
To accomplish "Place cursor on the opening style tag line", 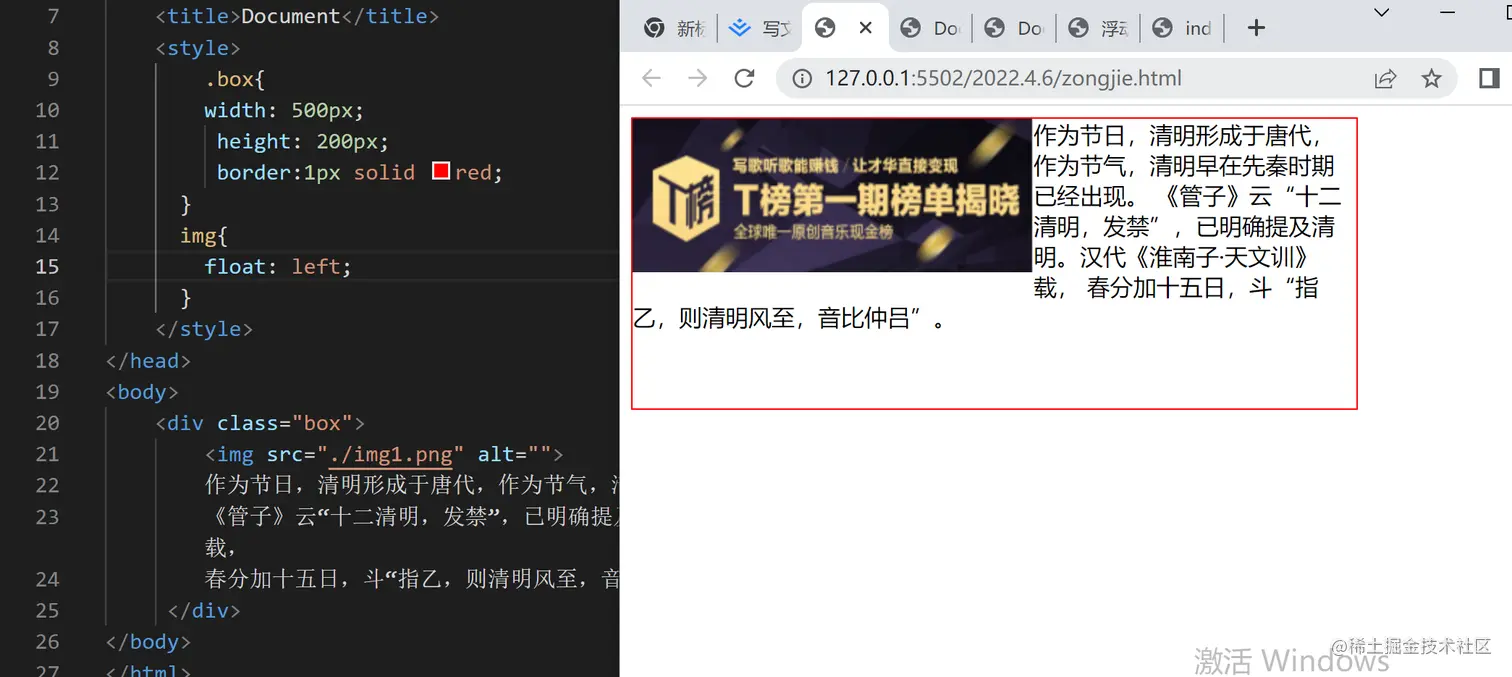I will point(198,48).
